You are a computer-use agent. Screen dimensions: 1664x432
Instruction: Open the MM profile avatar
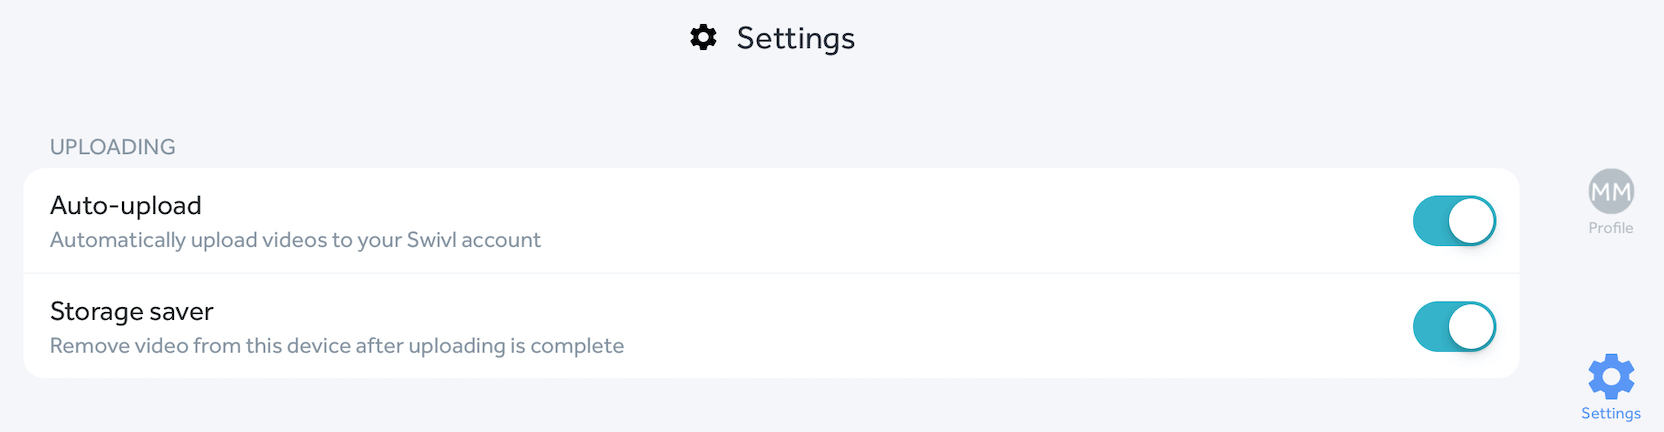click(1610, 191)
